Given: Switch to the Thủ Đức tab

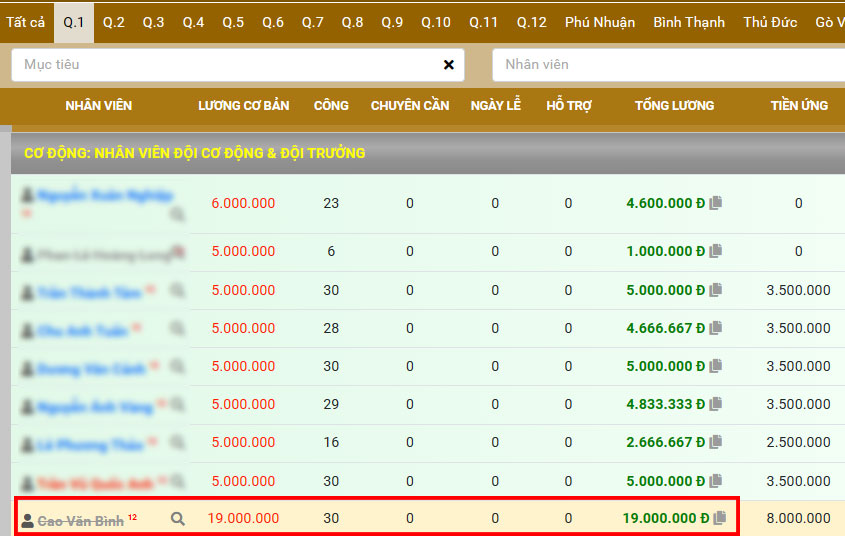Looking at the screenshot, I should coord(770,22).
